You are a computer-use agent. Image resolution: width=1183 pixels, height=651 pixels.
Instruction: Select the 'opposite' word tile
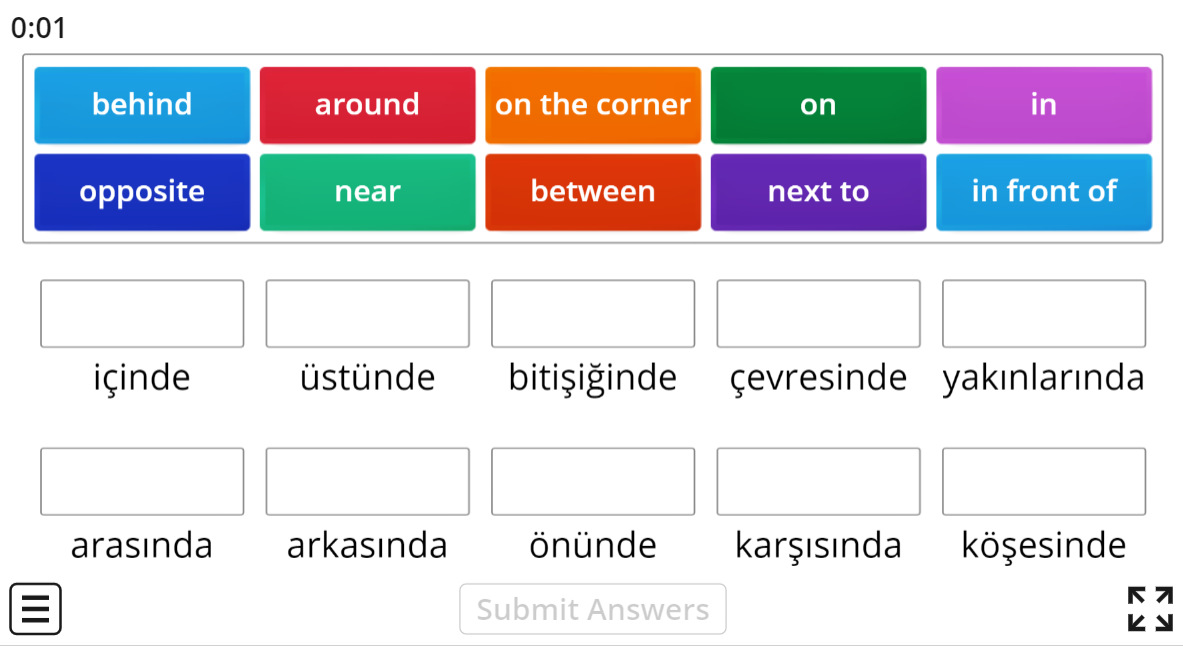[x=141, y=191]
